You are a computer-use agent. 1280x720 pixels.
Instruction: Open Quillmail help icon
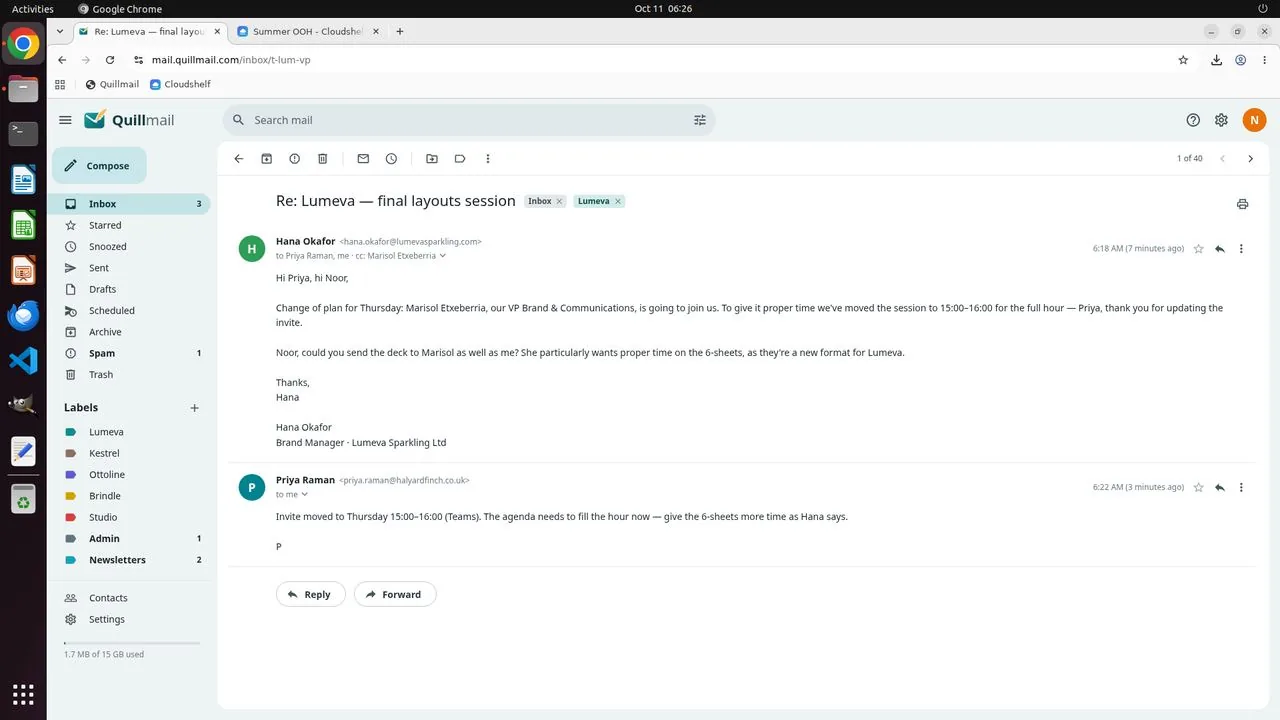click(1193, 120)
